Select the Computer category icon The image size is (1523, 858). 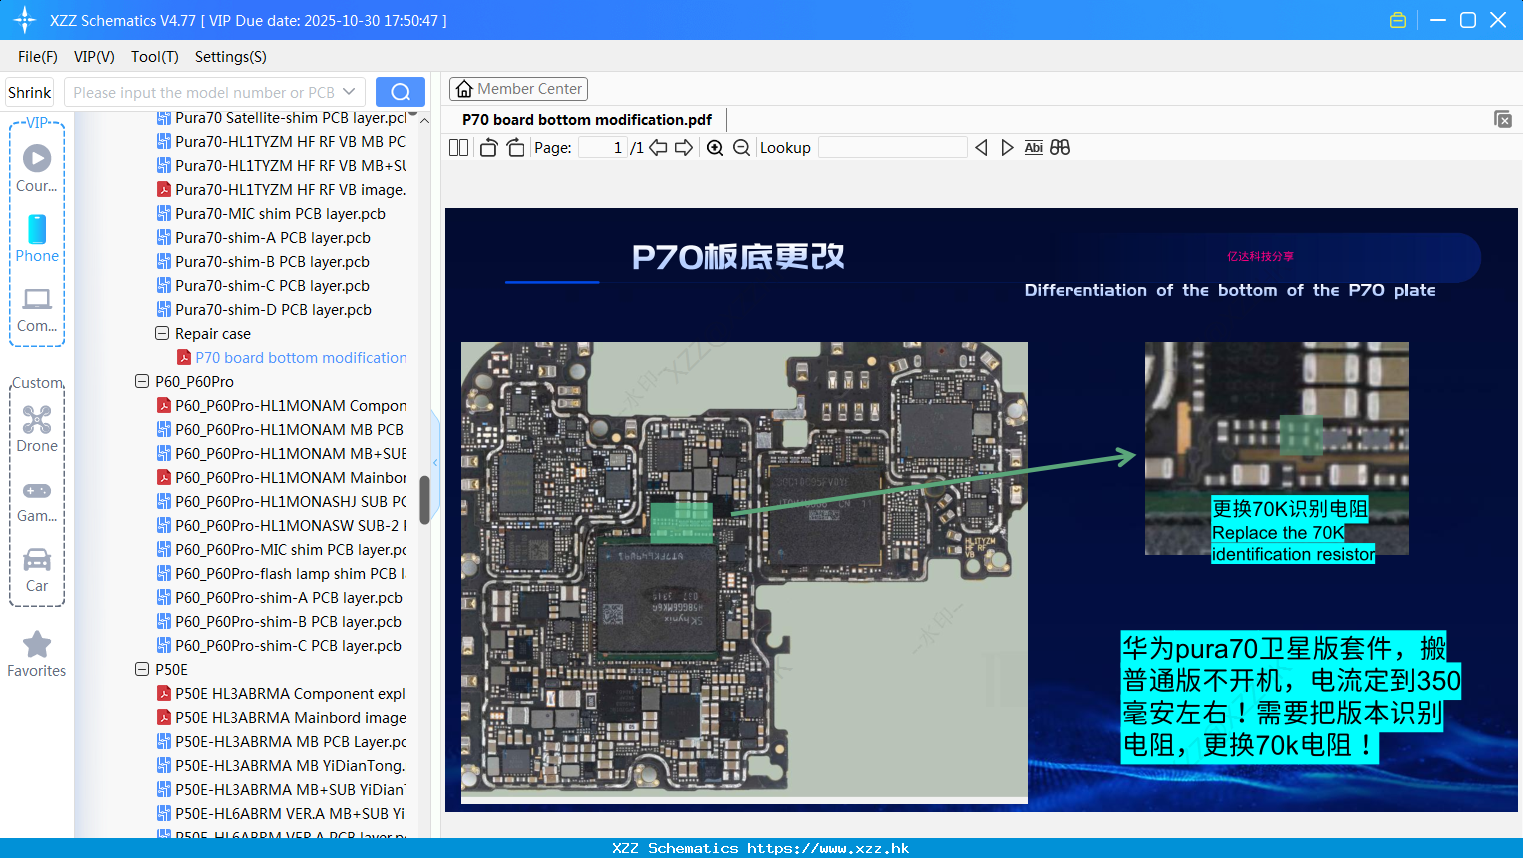pos(37,308)
